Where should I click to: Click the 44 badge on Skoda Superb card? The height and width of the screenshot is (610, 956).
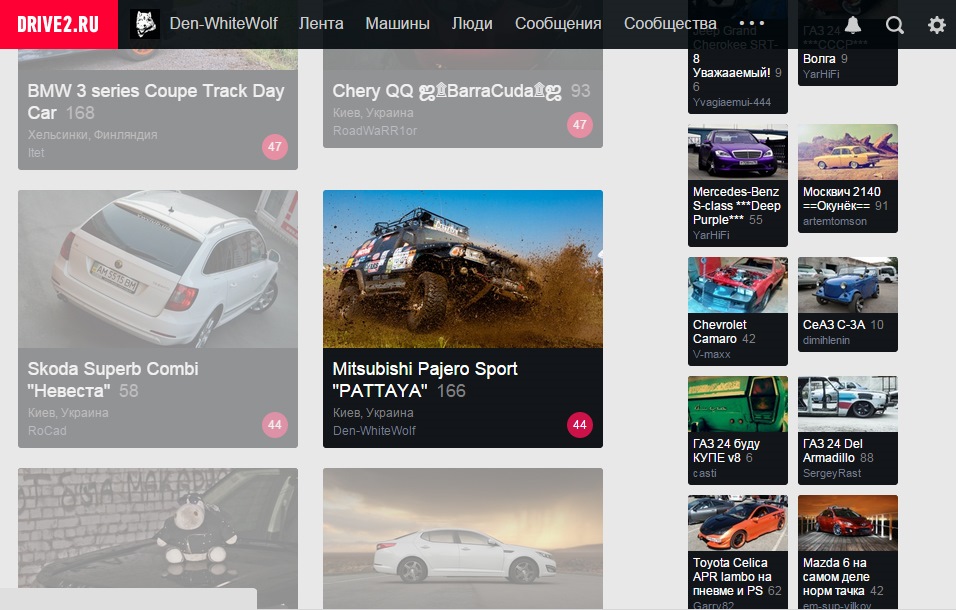tap(275, 425)
